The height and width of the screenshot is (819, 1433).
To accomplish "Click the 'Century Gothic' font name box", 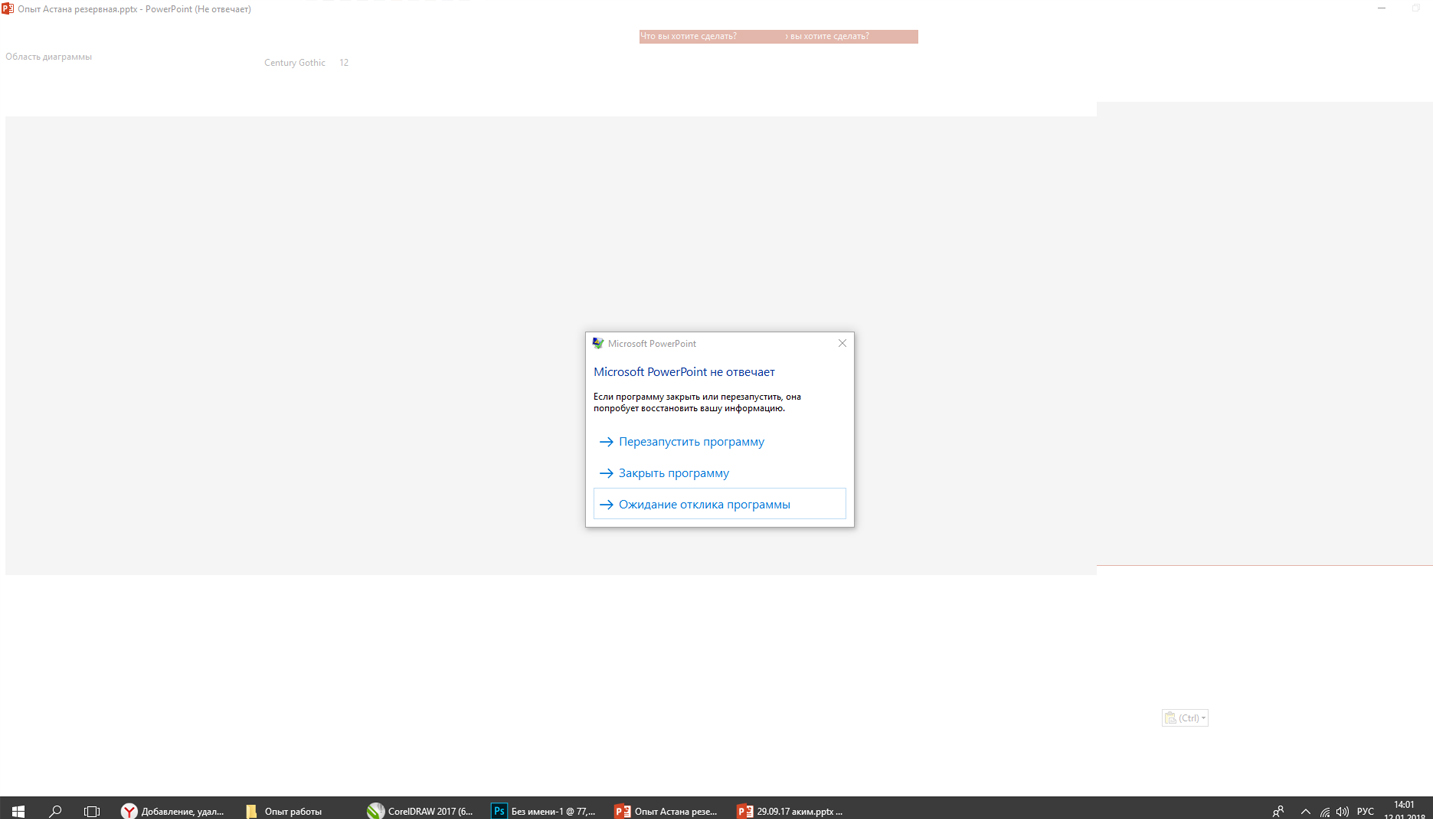I will [x=294, y=62].
